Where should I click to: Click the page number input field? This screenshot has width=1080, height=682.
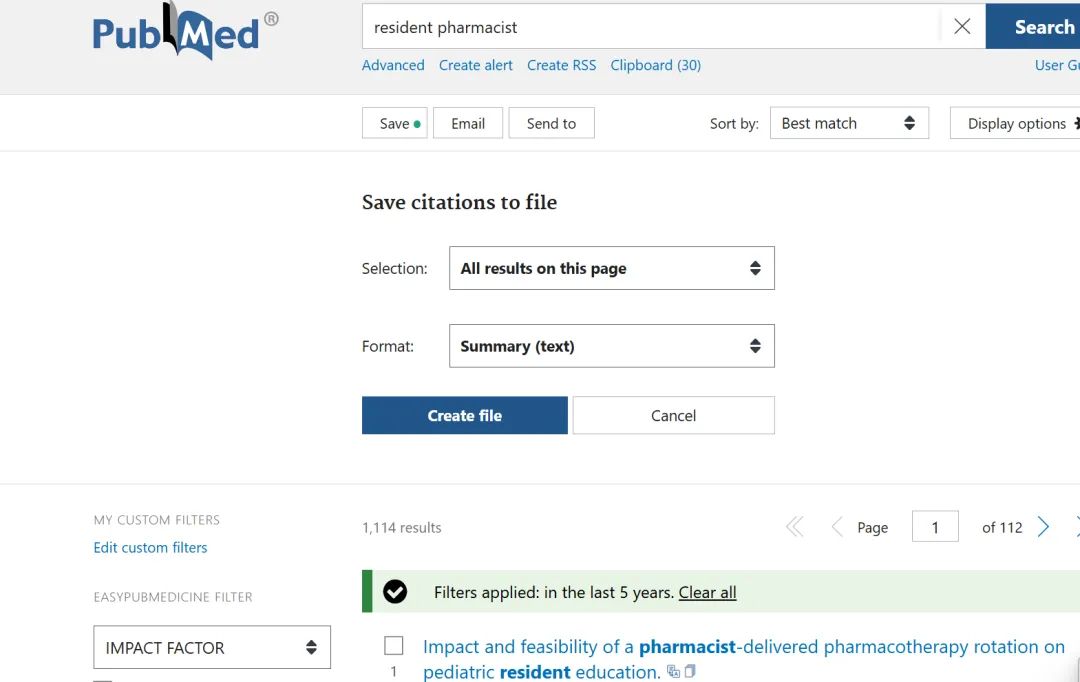[935, 527]
